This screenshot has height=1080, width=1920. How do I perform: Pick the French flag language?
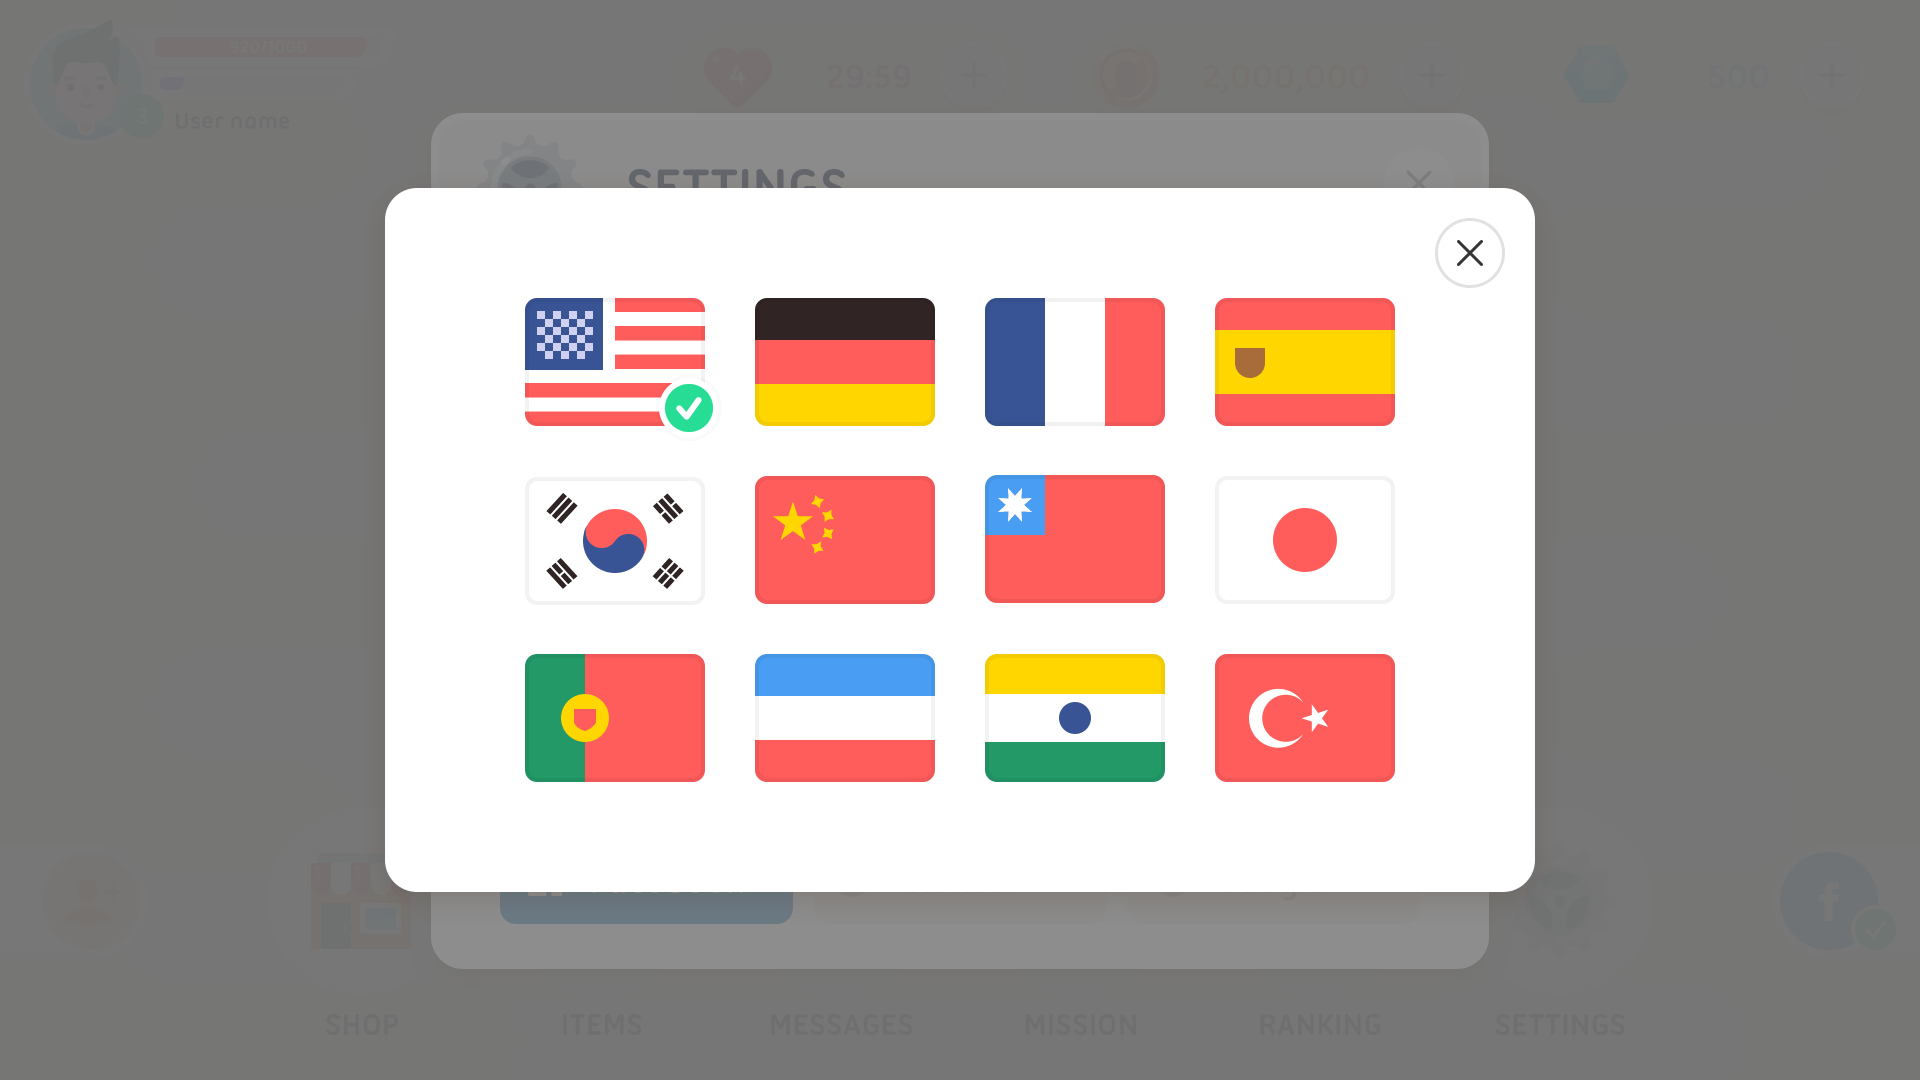pos(1075,362)
